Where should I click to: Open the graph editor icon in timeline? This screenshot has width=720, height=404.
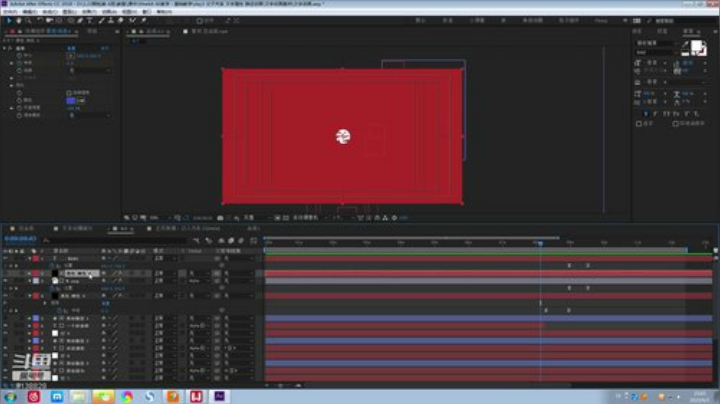pos(253,240)
